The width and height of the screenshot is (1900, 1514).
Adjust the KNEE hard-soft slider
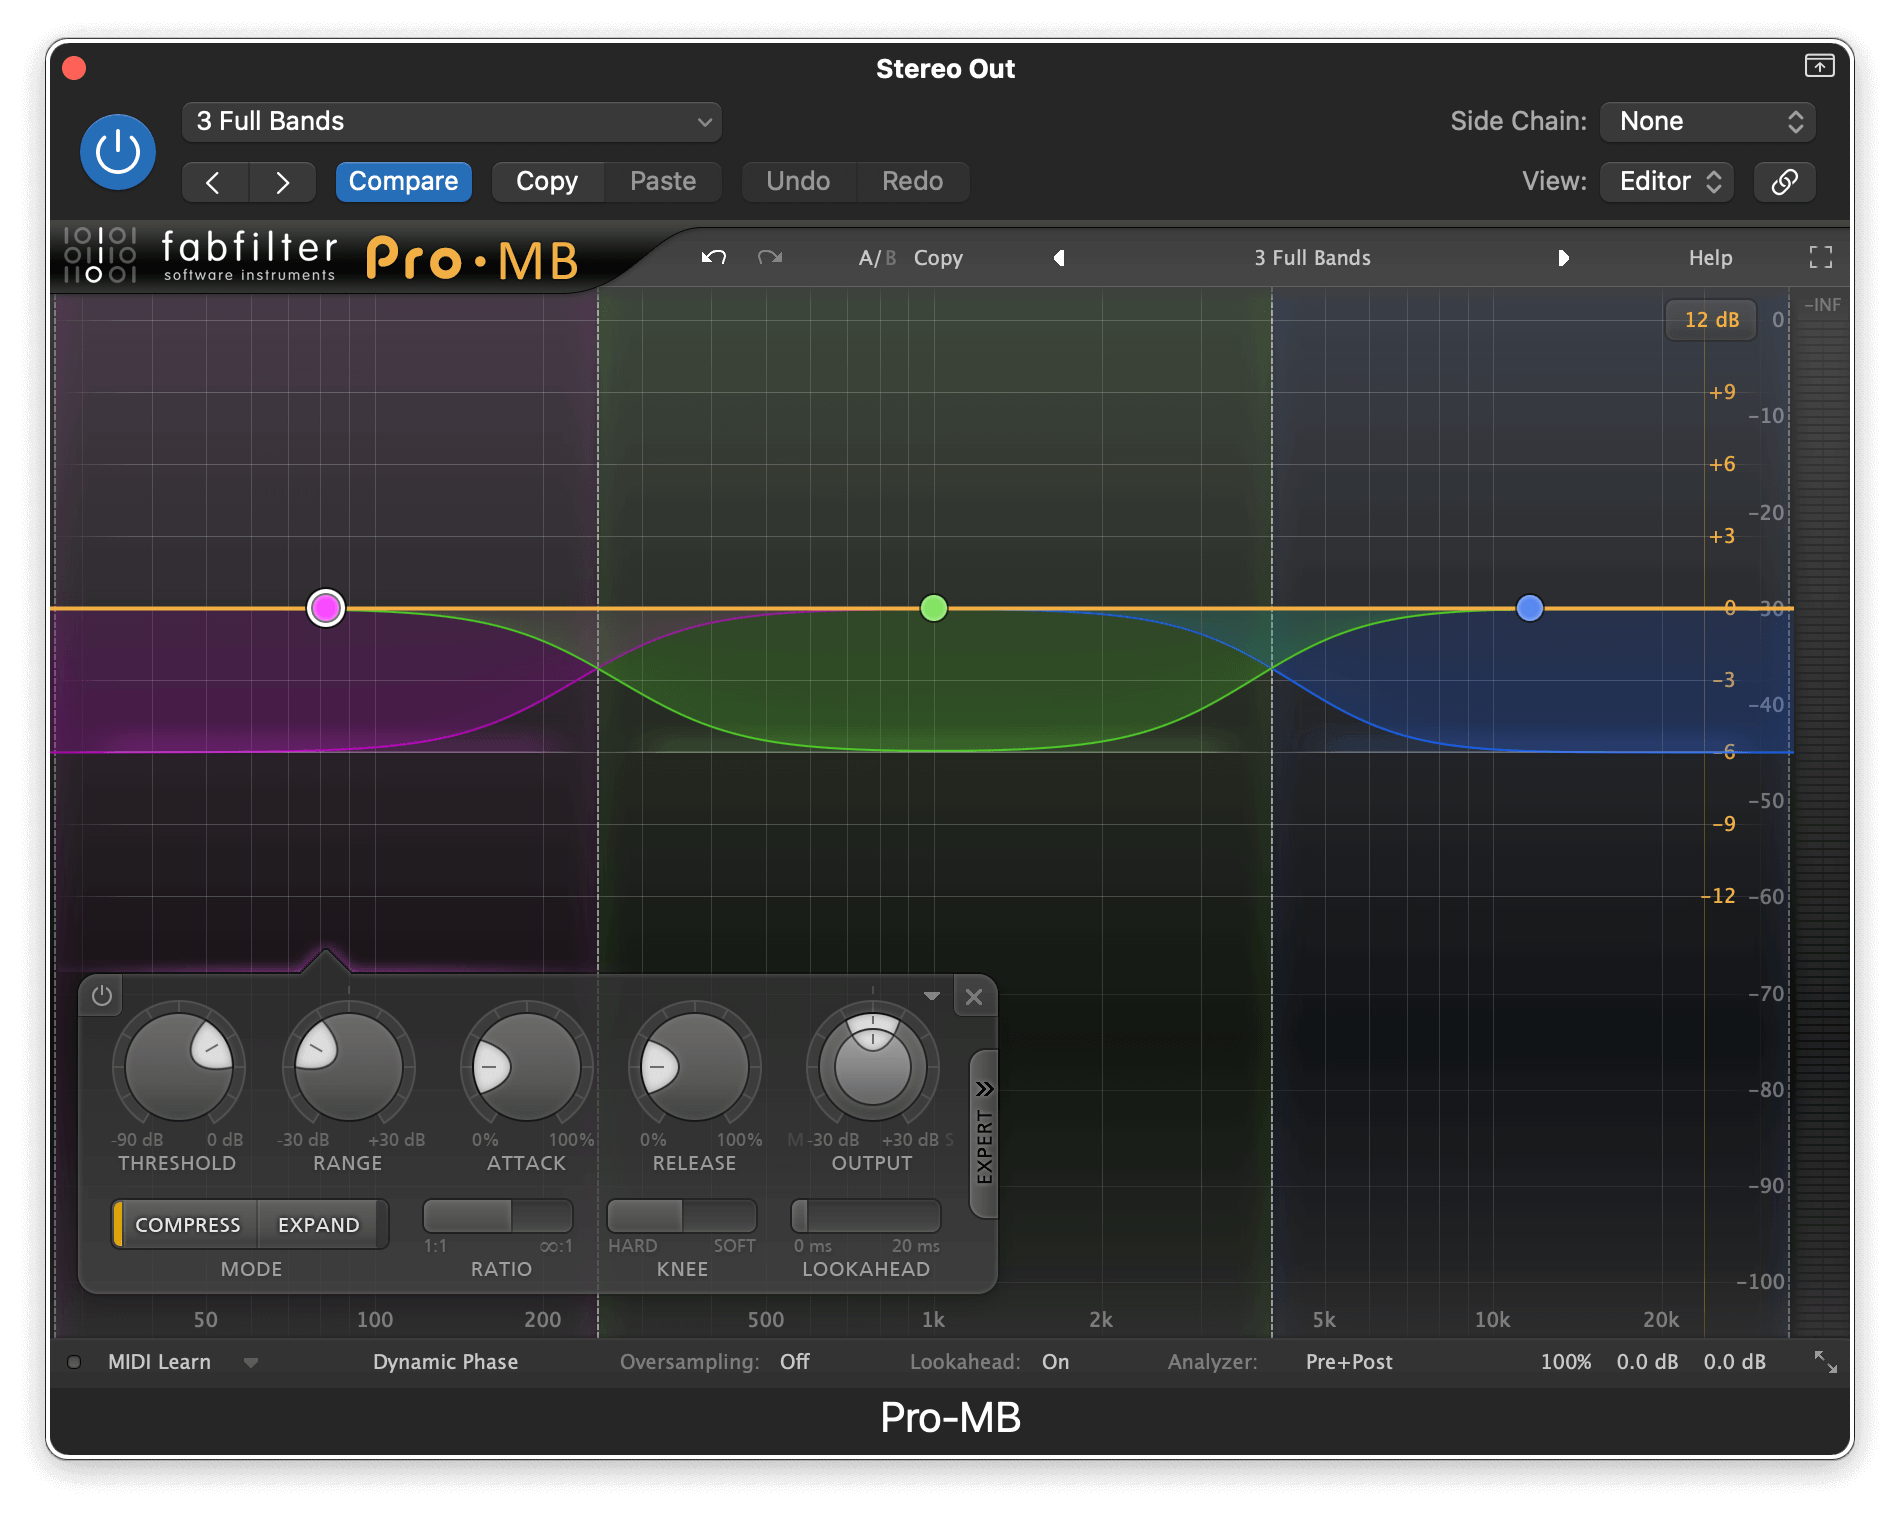[x=682, y=1217]
